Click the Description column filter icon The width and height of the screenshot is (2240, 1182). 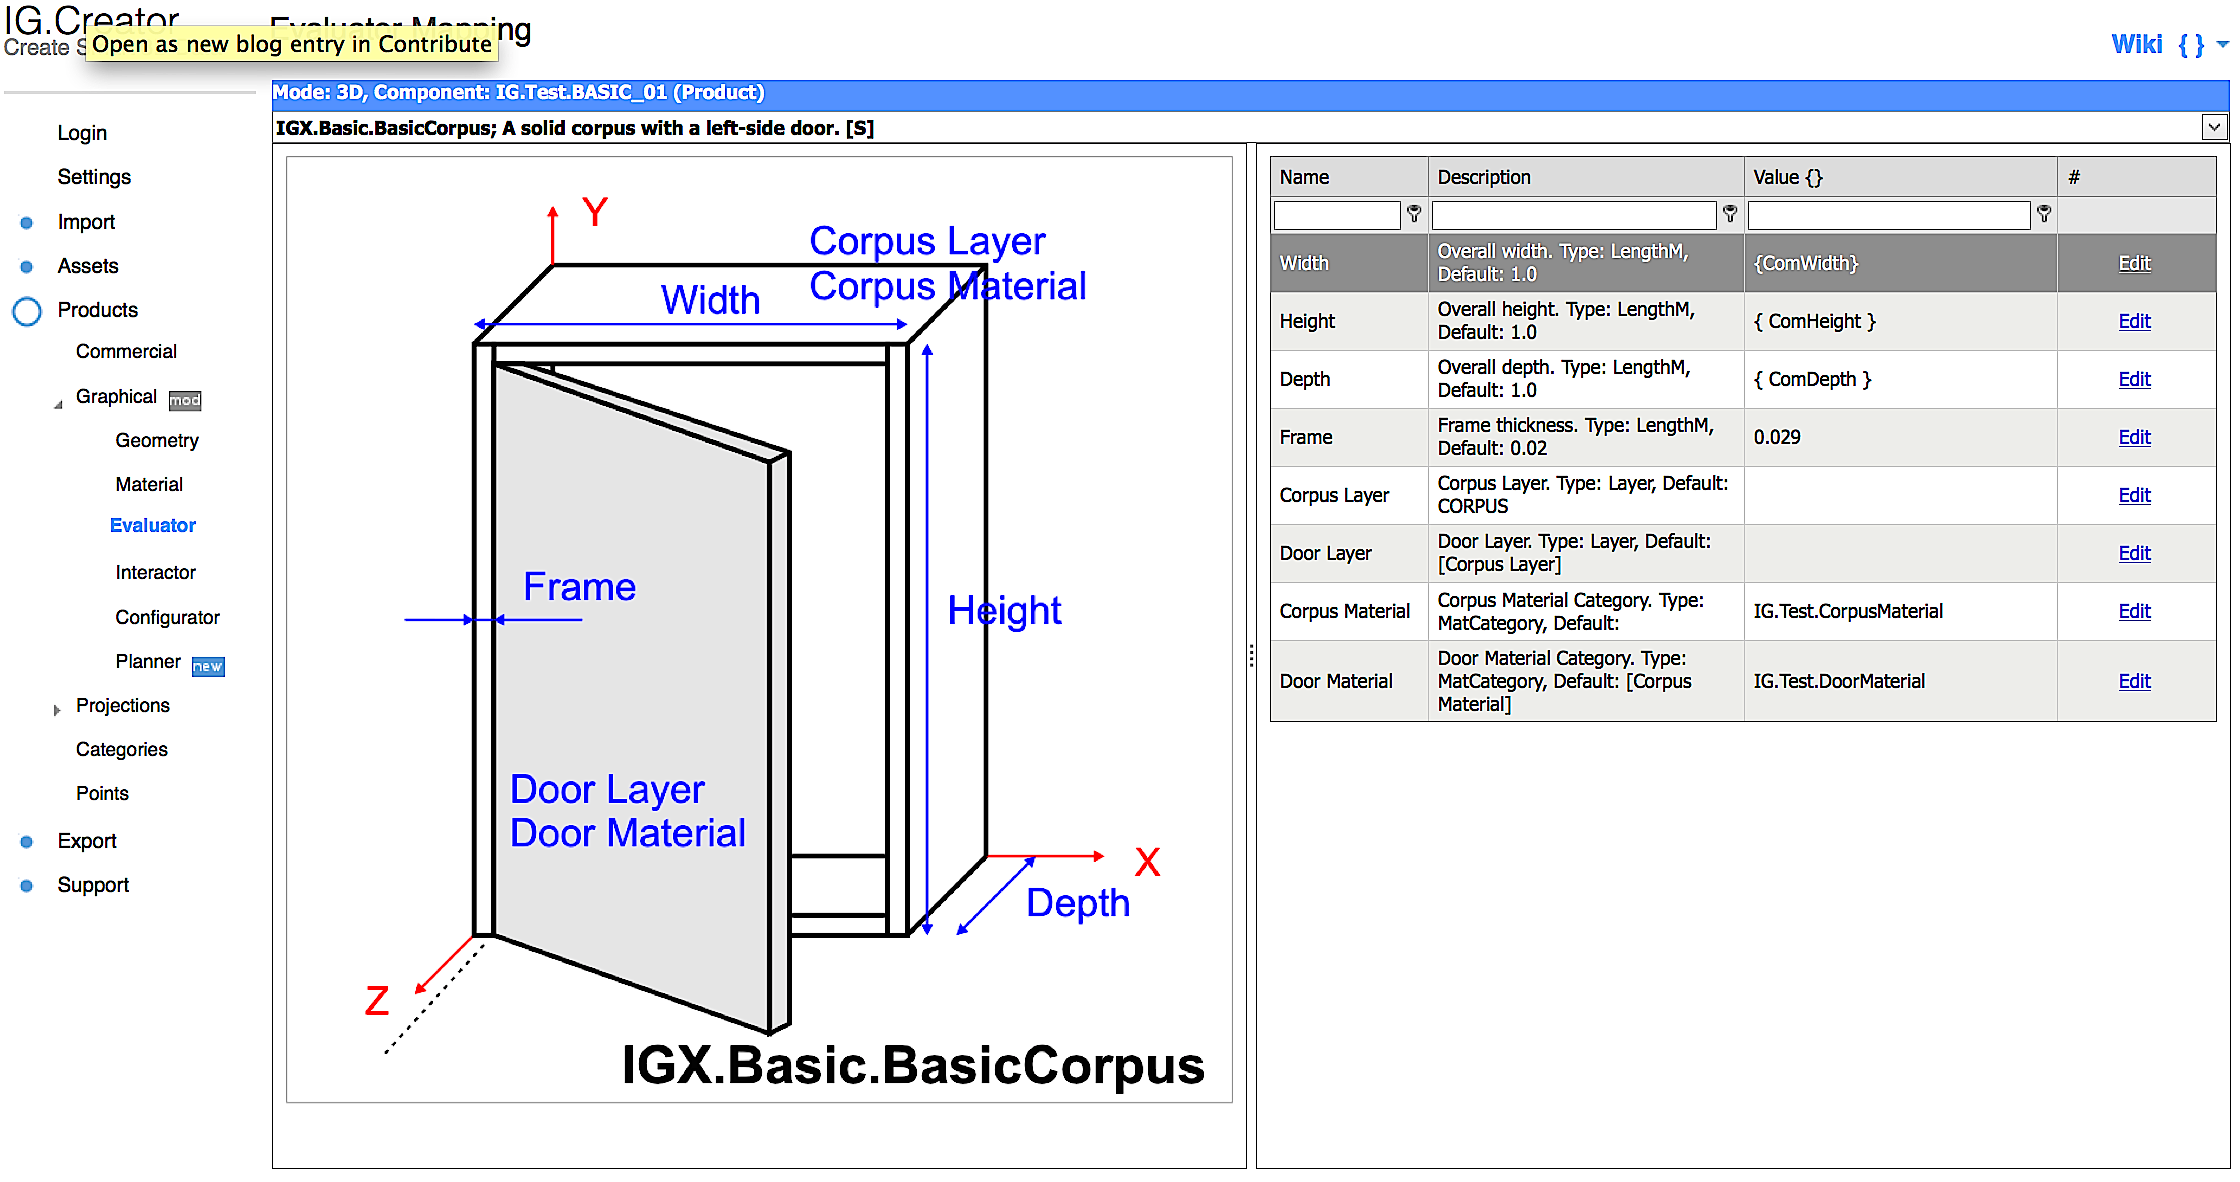[1730, 214]
